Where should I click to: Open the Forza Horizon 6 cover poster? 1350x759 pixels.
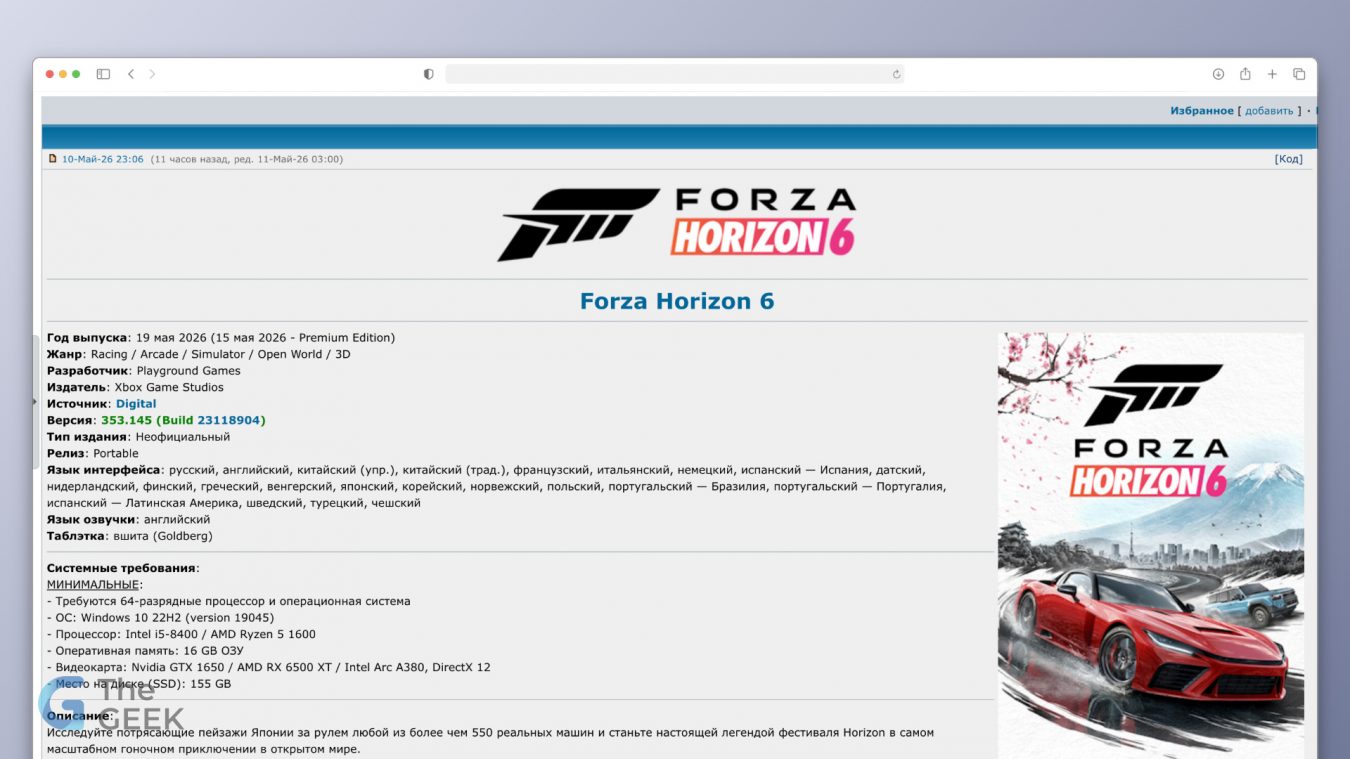[x=1151, y=545]
